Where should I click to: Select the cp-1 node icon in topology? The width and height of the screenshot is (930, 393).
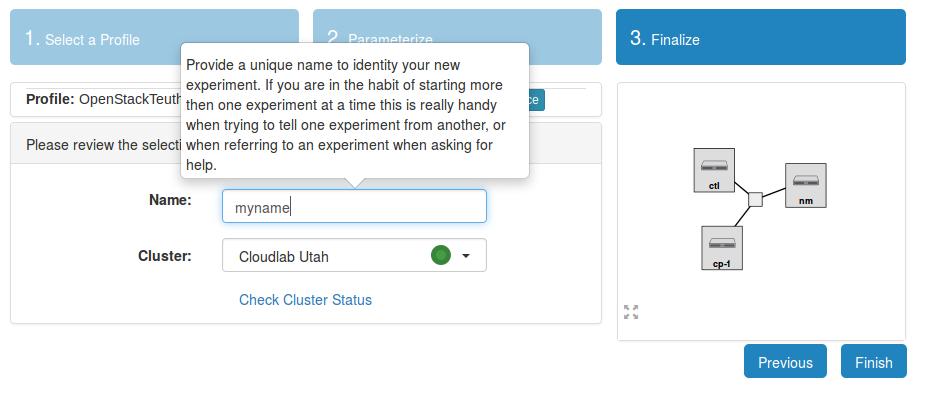pos(722,248)
